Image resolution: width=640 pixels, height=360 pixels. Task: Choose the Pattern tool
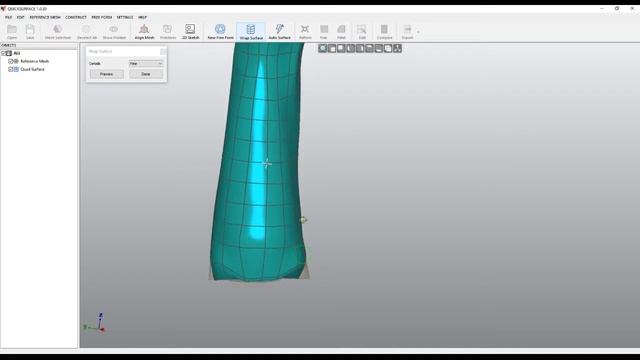[305, 31]
